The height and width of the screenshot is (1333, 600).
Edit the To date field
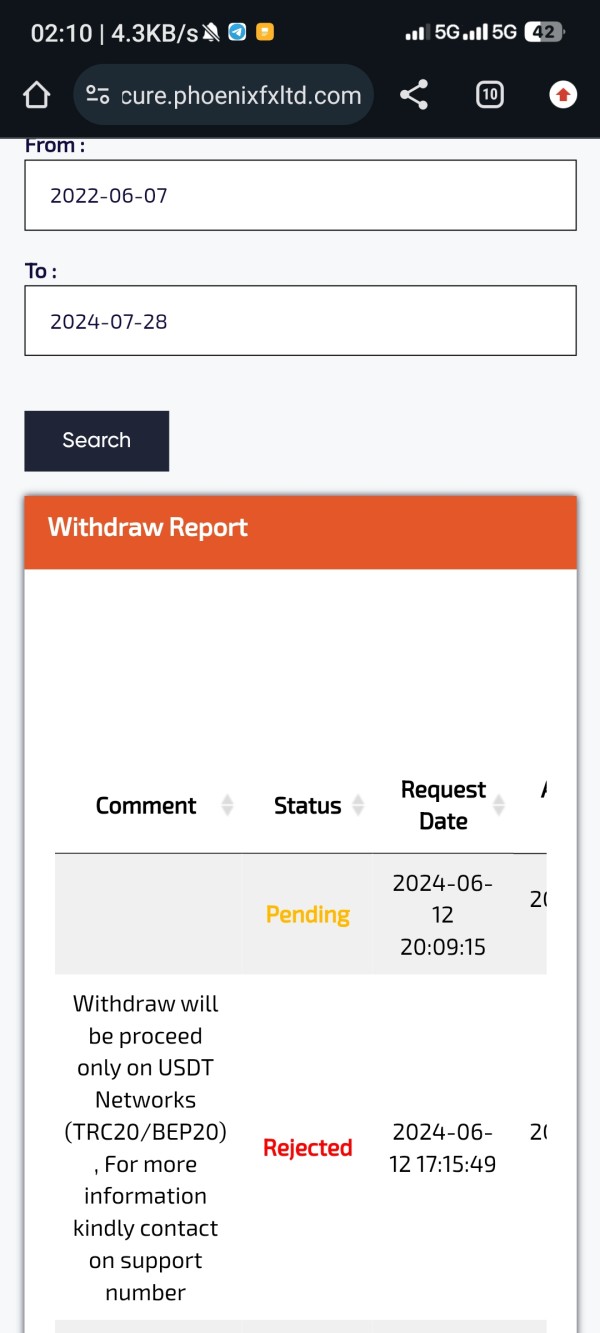tap(300, 321)
